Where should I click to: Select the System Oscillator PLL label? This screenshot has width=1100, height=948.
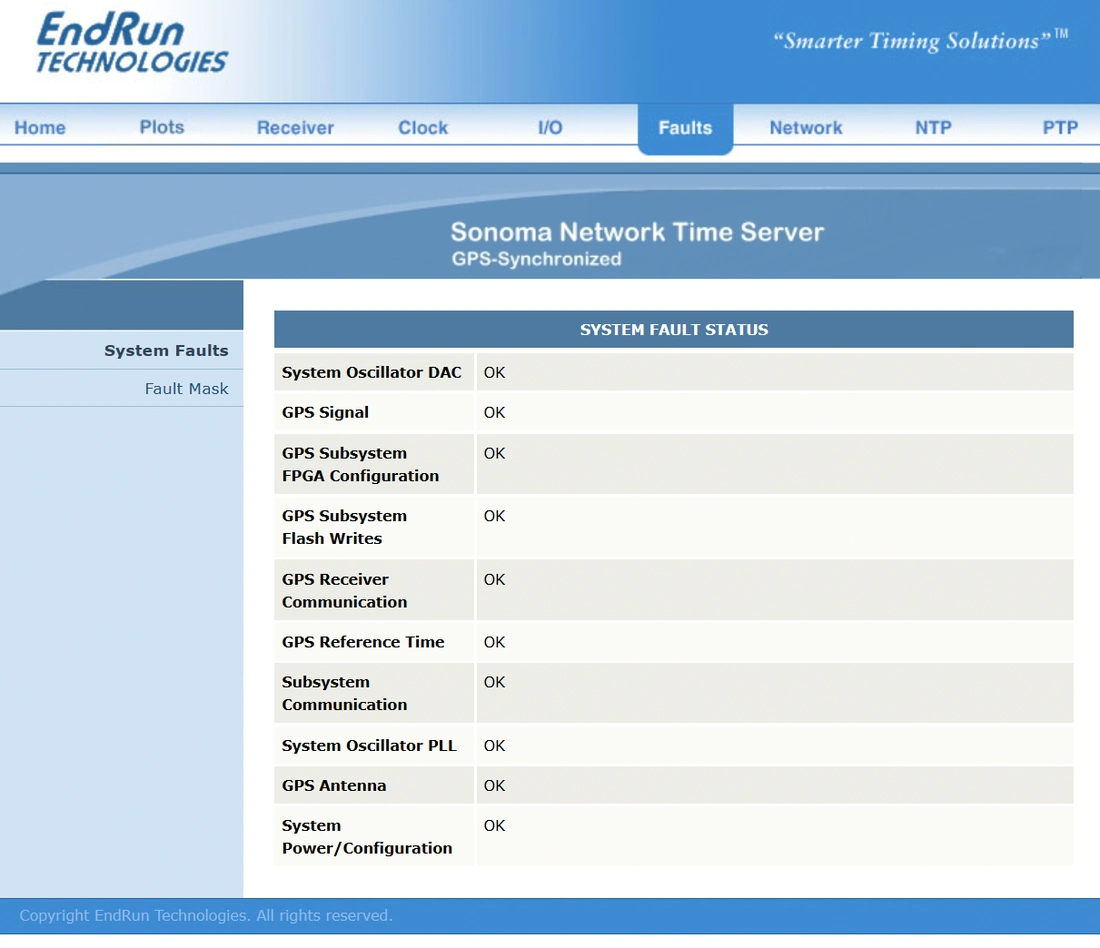(369, 745)
